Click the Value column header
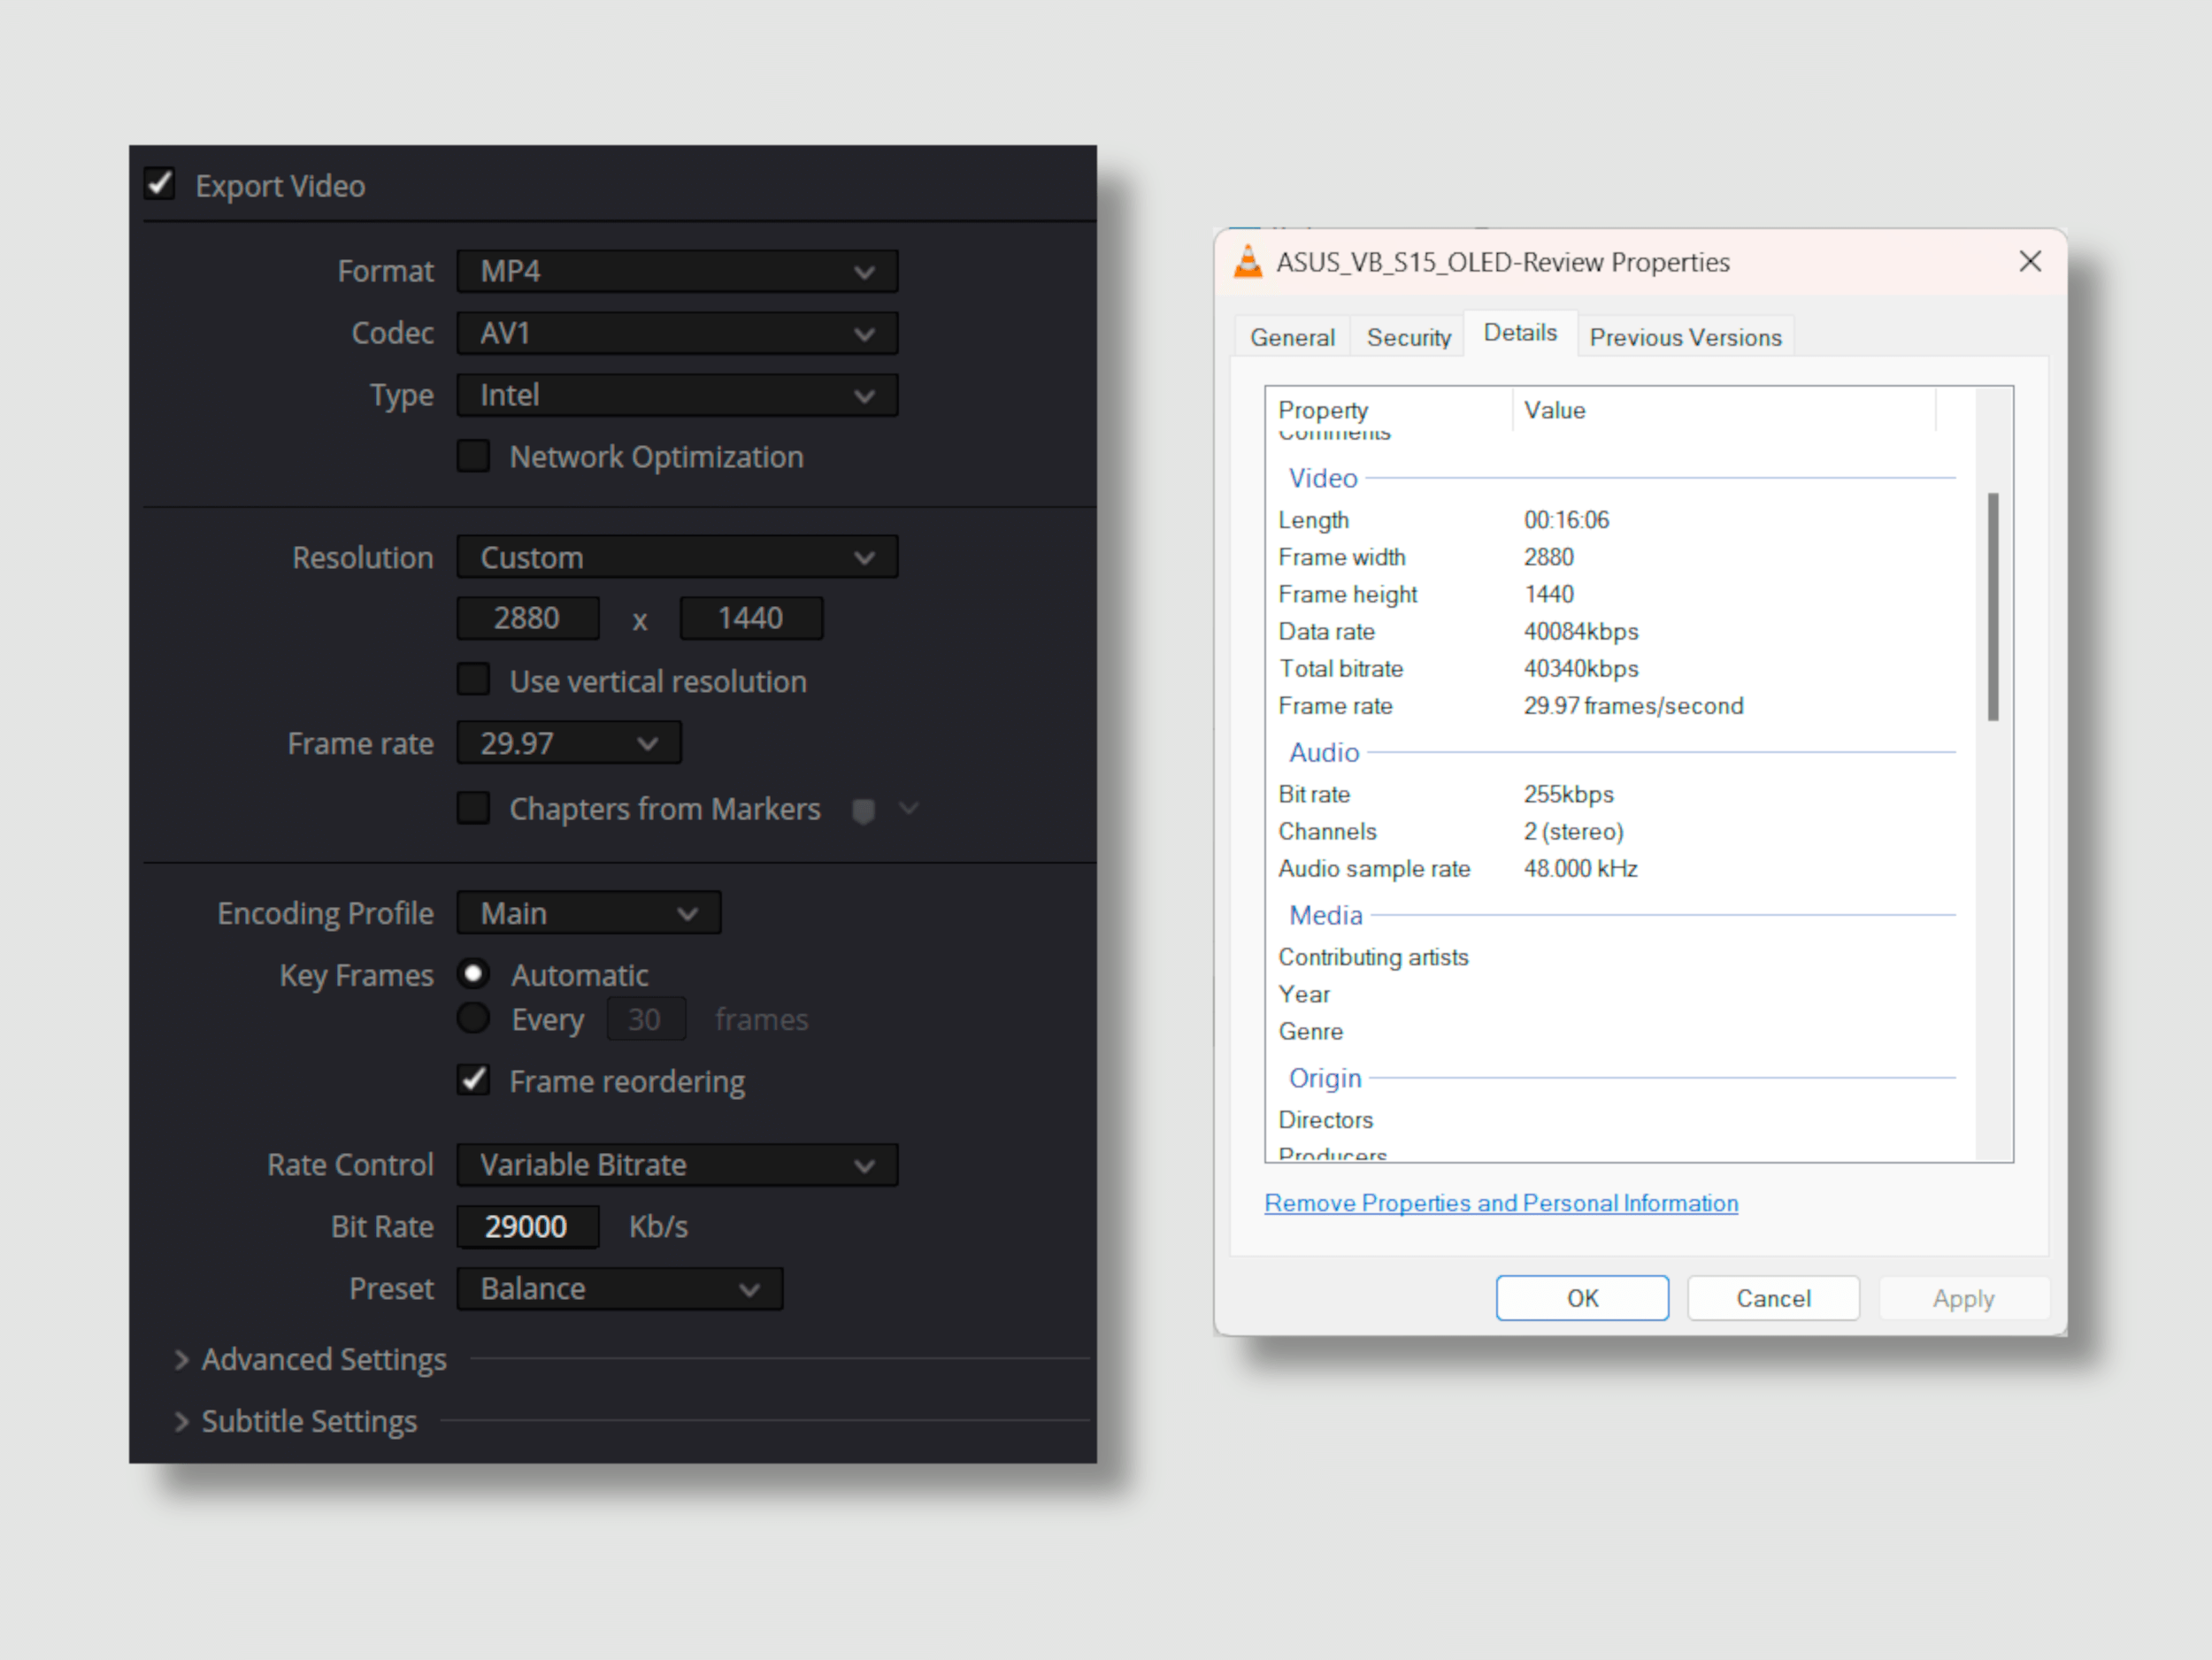The width and height of the screenshot is (2212, 1660). pos(1725,410)
